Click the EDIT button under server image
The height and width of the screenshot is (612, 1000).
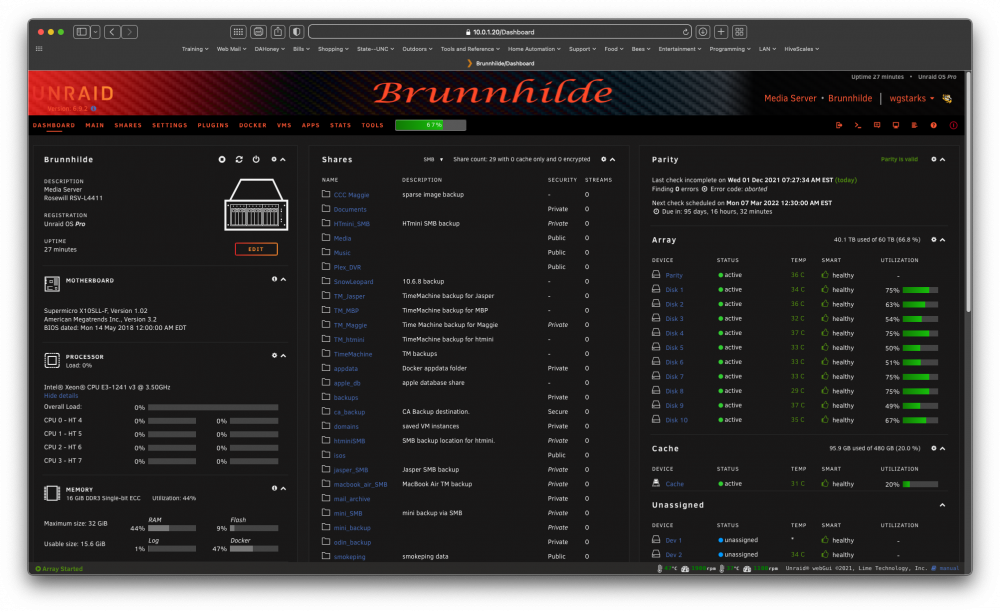pos(256,249)
